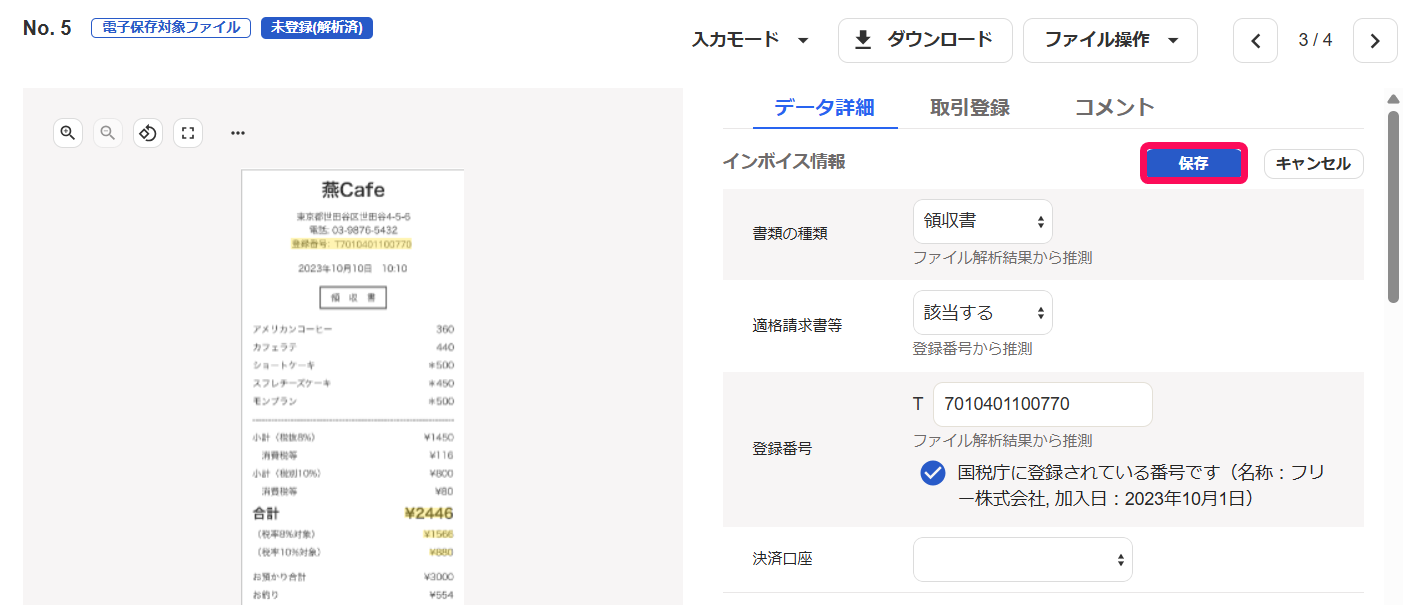
Task: Click the 登録番号 input field
Action: tap(1043, 405)
